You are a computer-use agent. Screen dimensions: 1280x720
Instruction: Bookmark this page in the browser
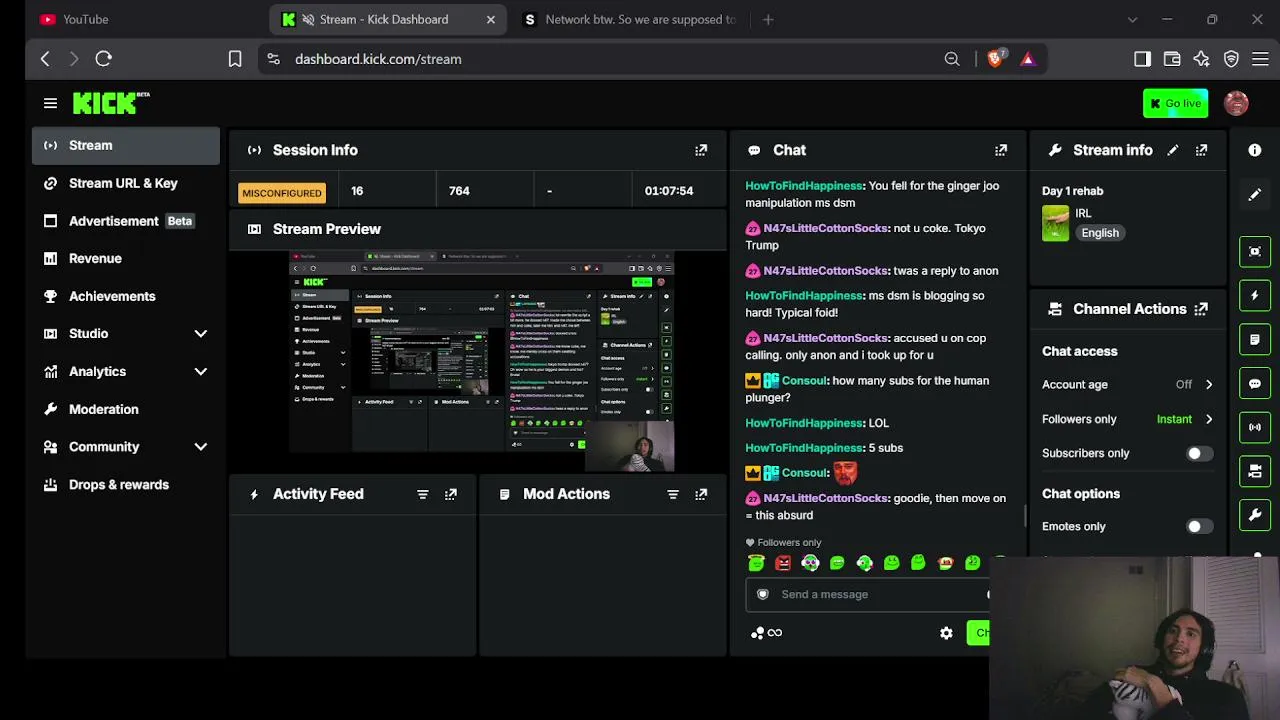point(235,59)
